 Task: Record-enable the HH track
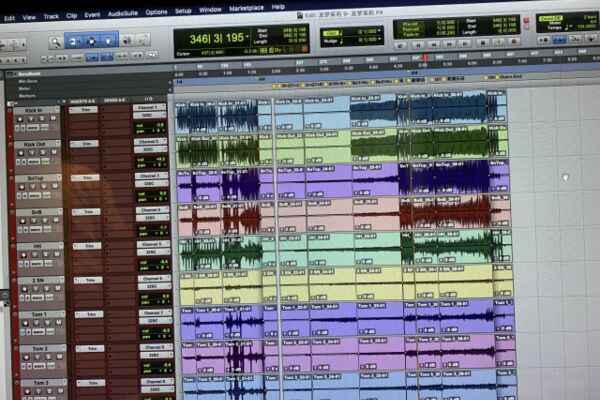24,255
